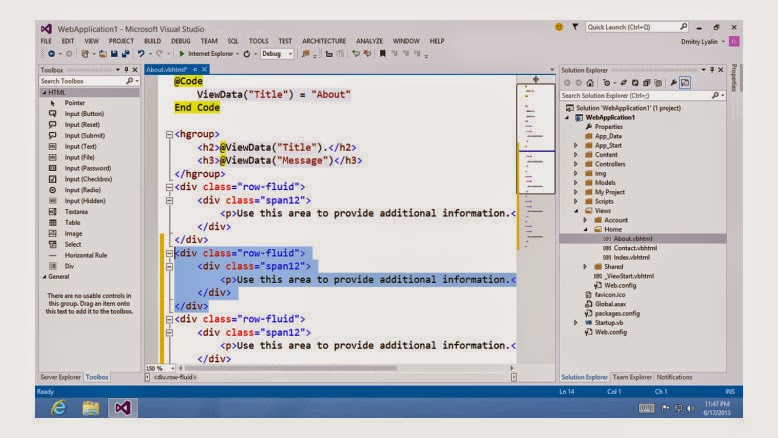This screenshot has height=438, width=778.
Task: Click the bookmark icon in the toolbar
Action: [x=383, y=54]
